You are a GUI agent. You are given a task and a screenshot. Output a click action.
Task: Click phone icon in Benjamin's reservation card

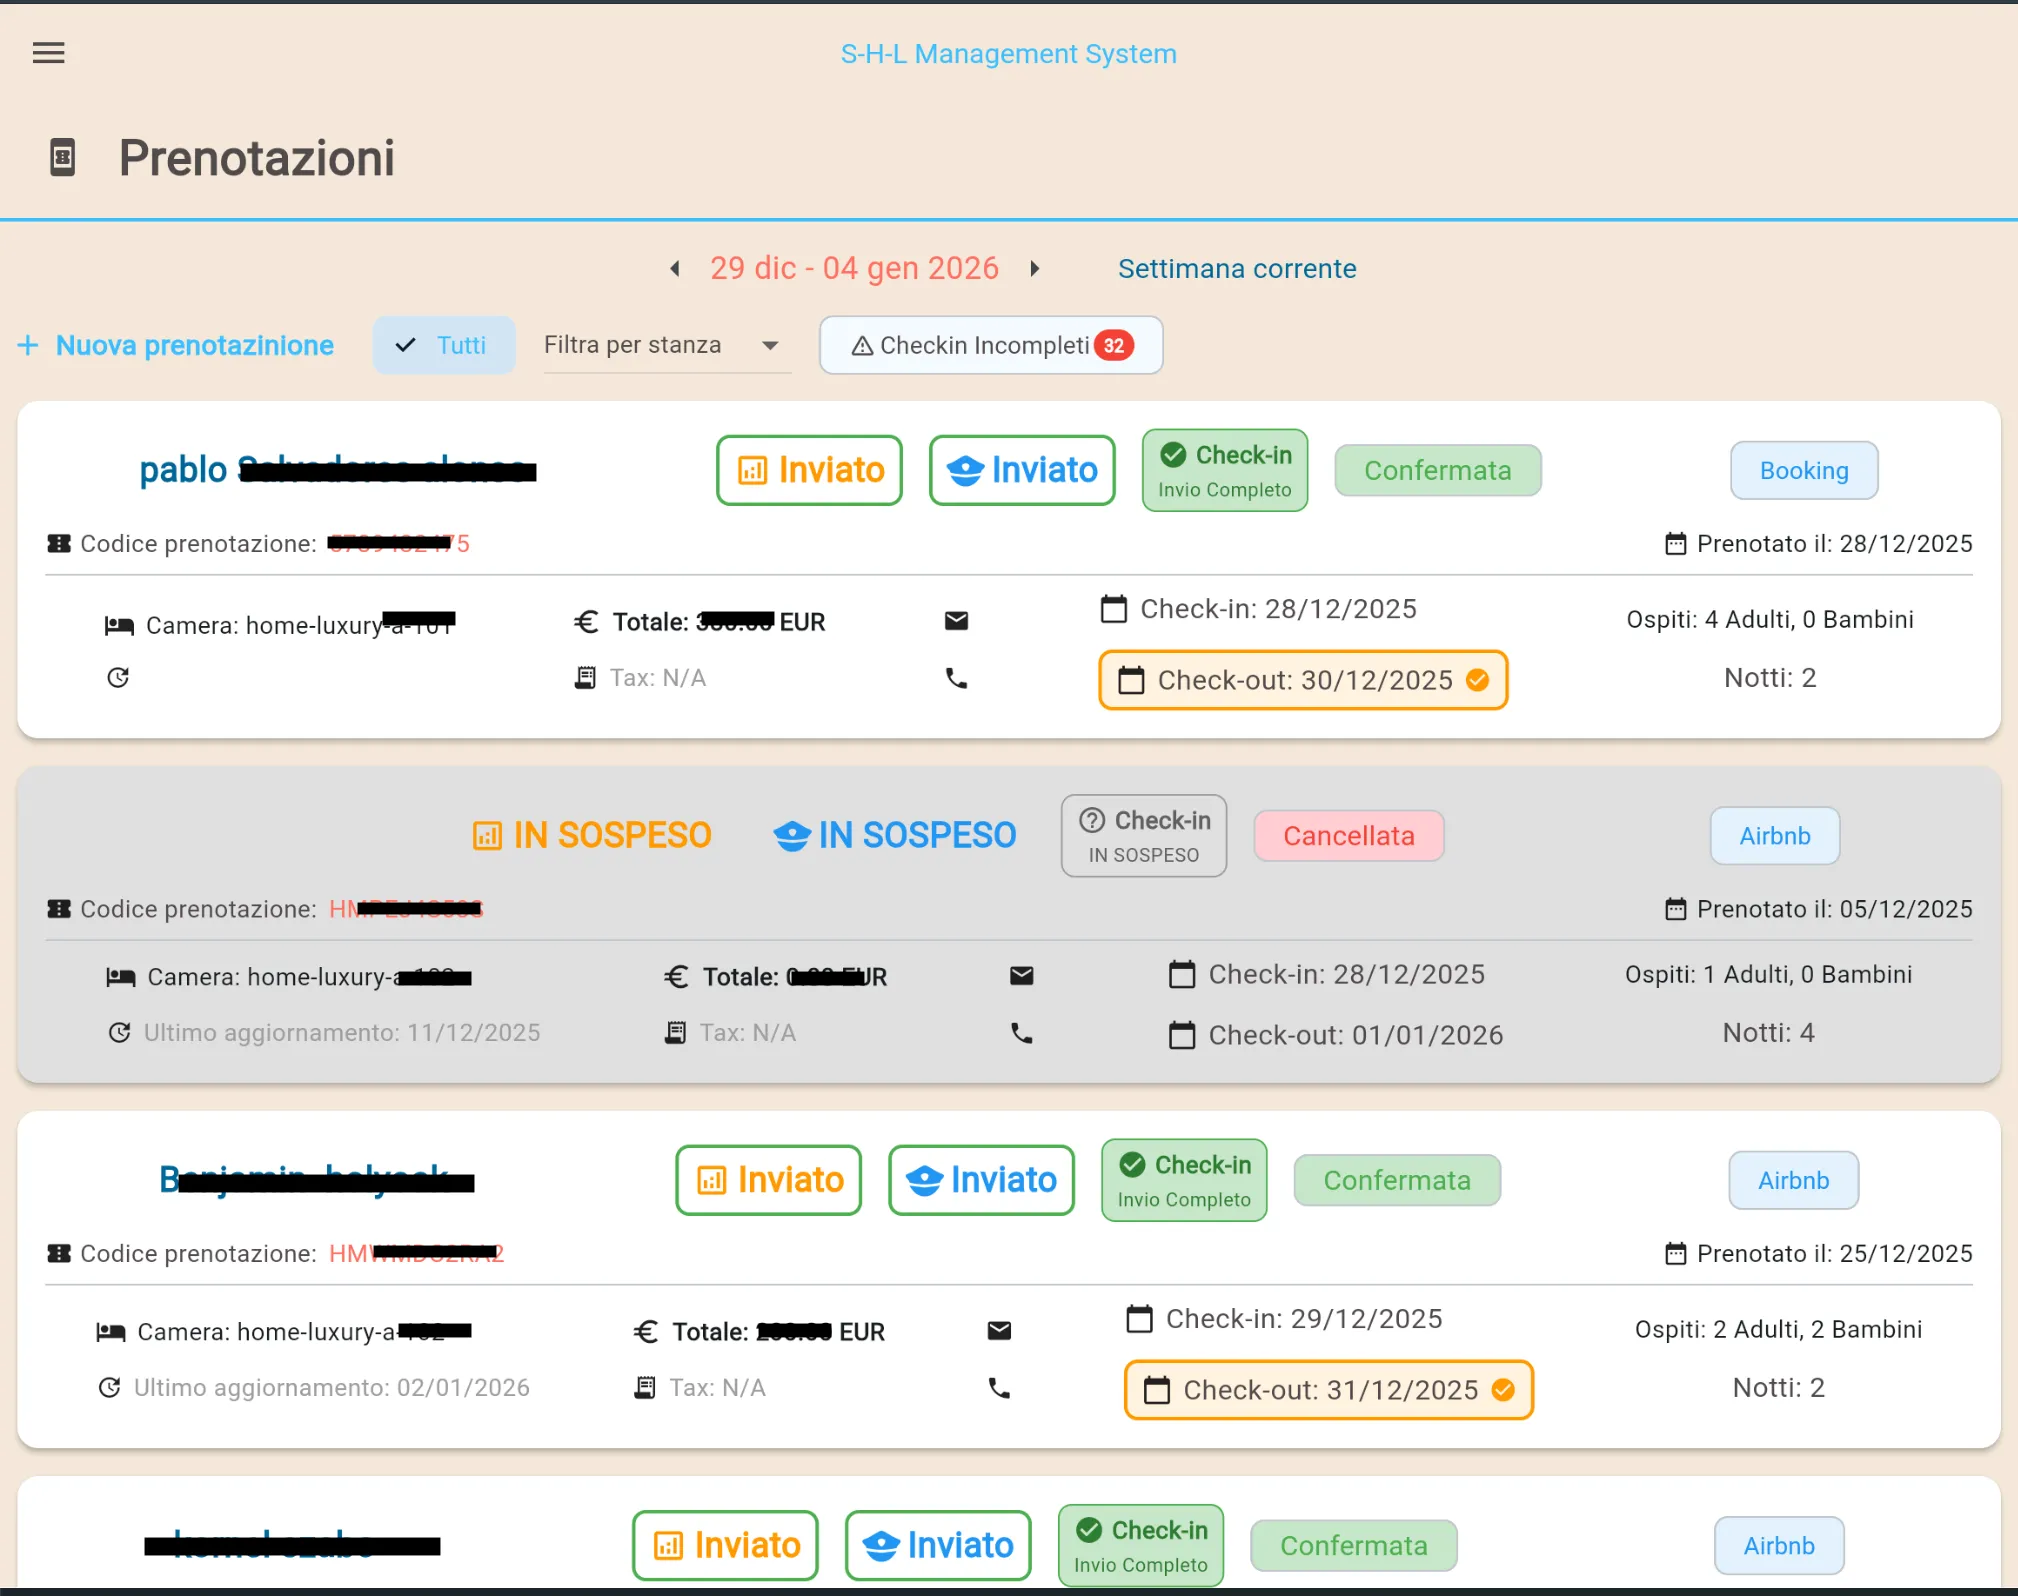point(999,1388)
